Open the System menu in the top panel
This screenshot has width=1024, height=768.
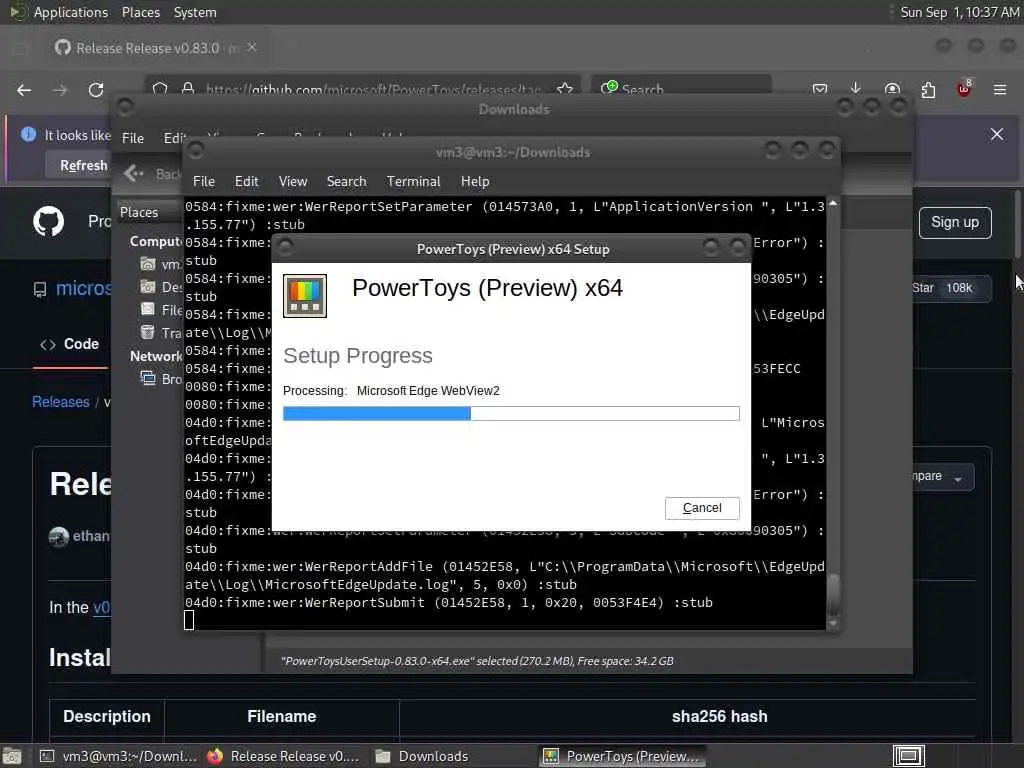click(195, 12)
